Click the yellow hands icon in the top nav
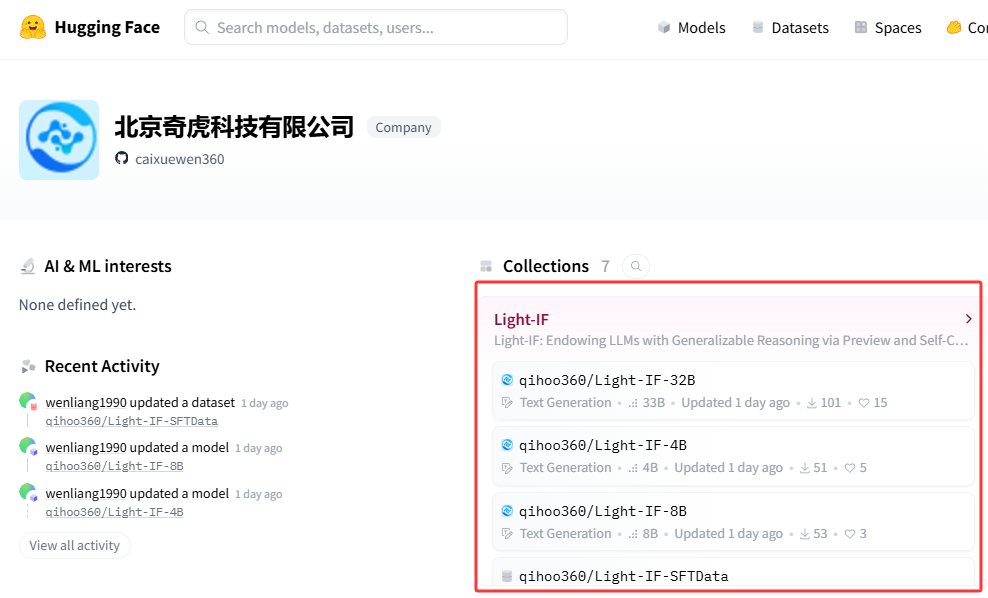The width and height of the screenshot is (988, 598). 954,27
